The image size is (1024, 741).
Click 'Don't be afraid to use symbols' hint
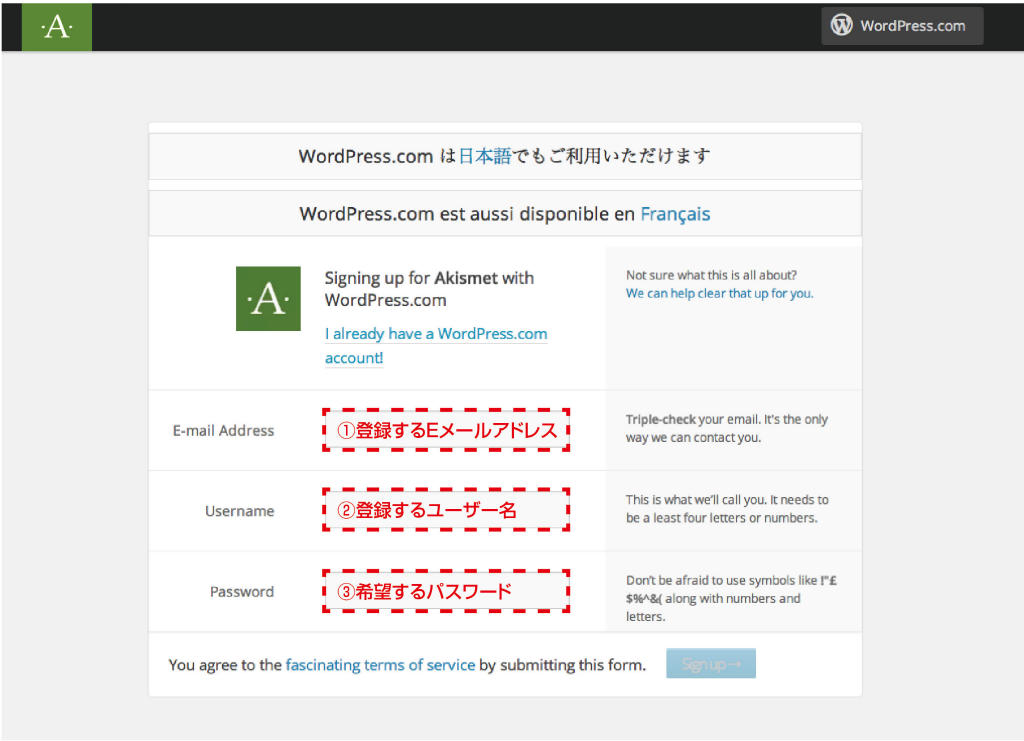[731, 598]
